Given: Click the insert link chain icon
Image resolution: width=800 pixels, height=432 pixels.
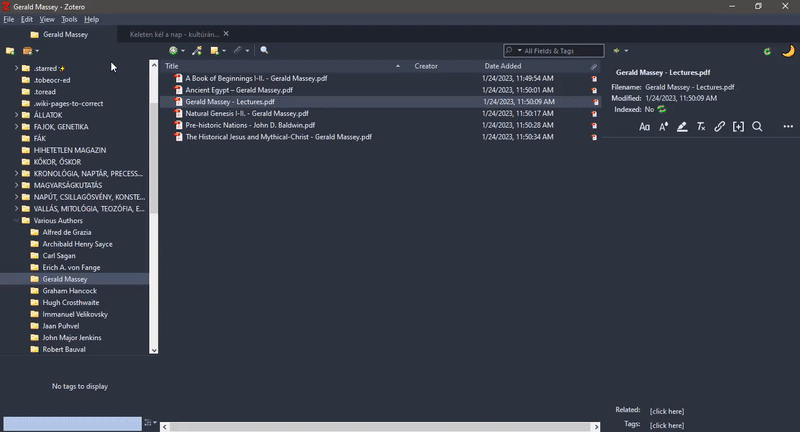Looking at the screenshot, I should tap(719, 126).
